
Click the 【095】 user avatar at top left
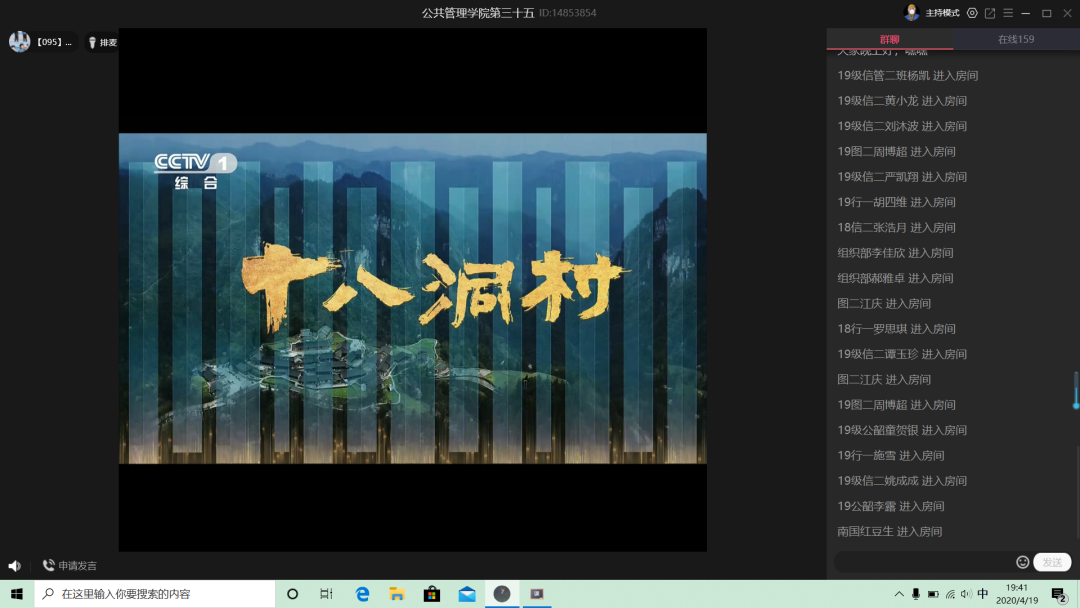point(19,42)
